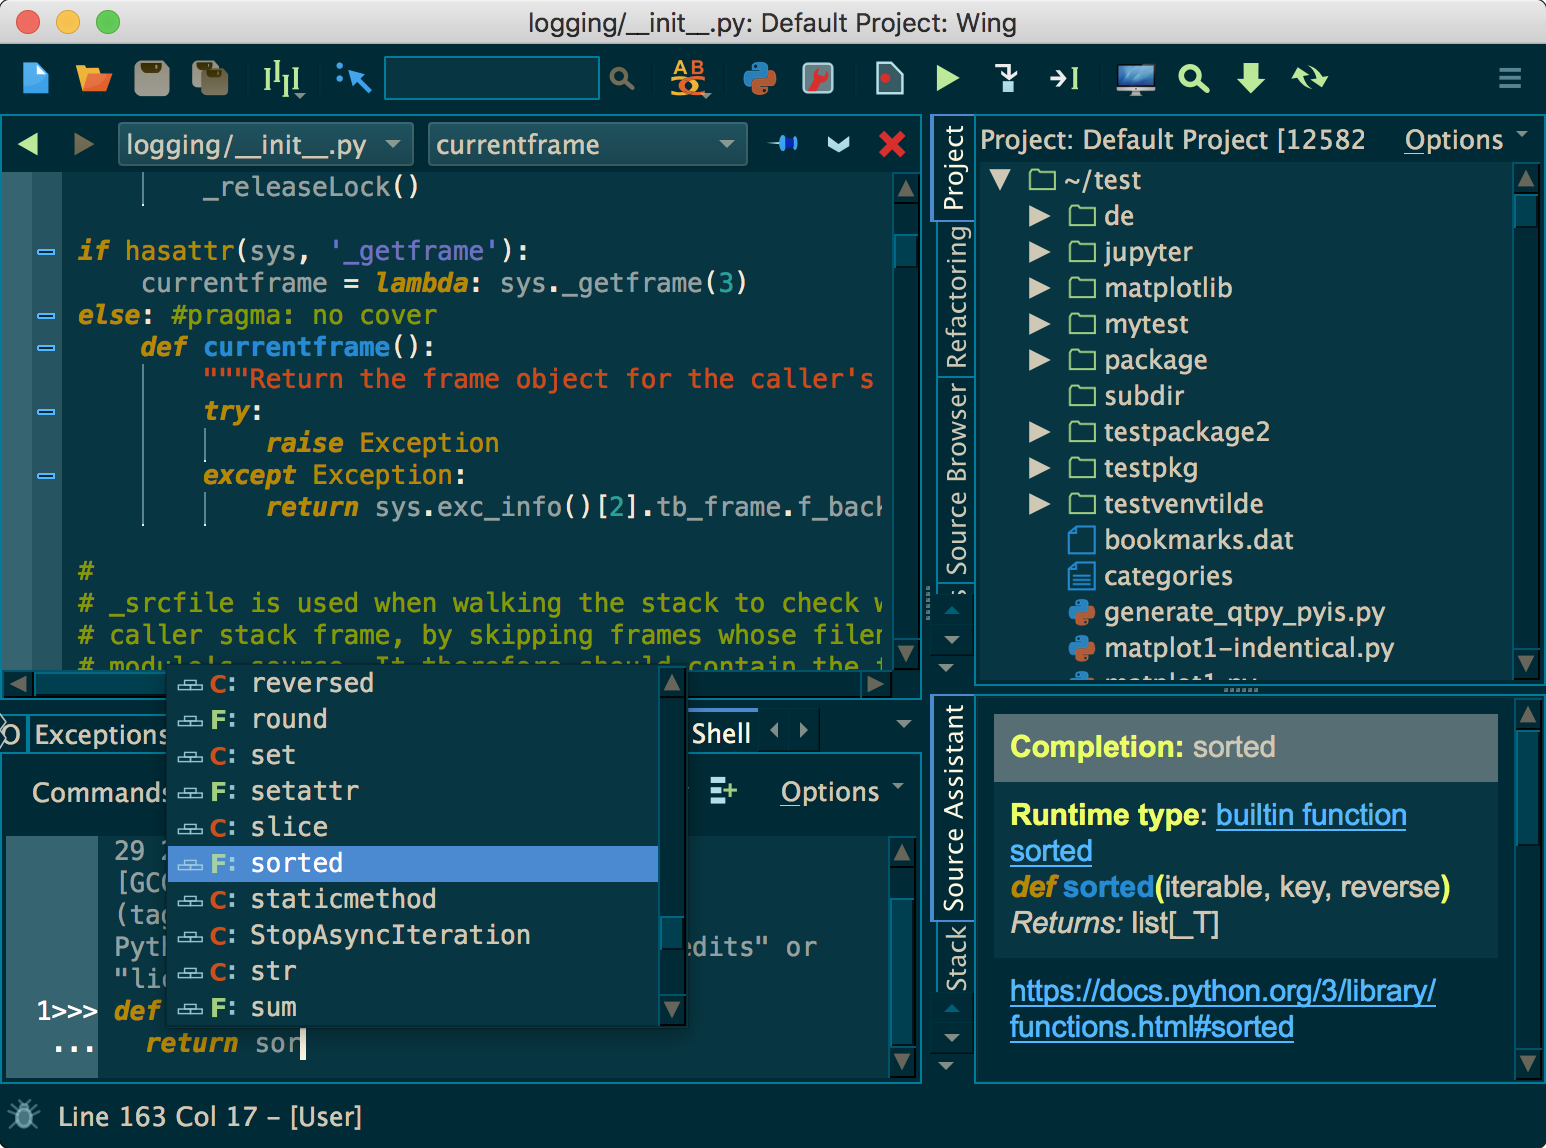Click the editor vertical scrollbar thumb

905,249
